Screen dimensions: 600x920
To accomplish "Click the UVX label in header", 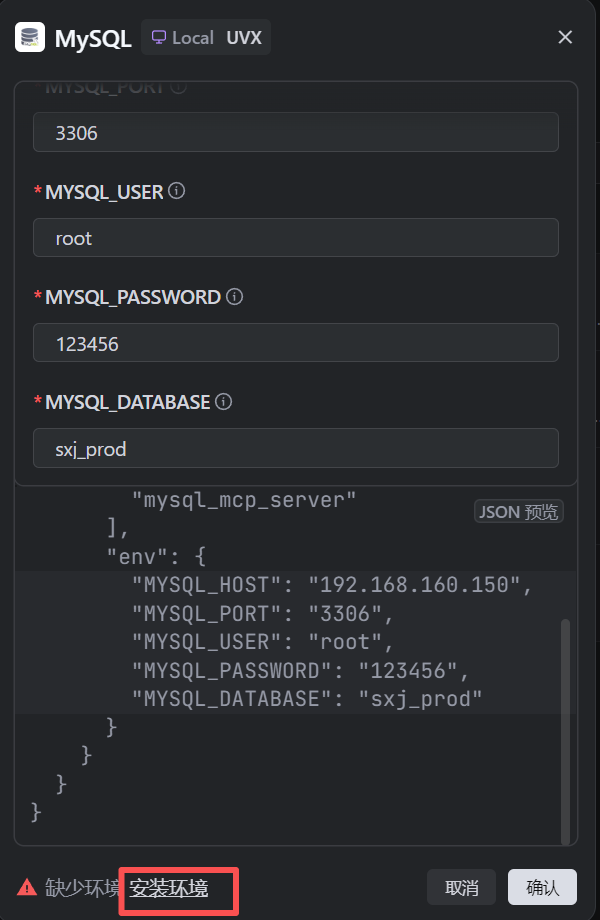I will tap(244, 38).
